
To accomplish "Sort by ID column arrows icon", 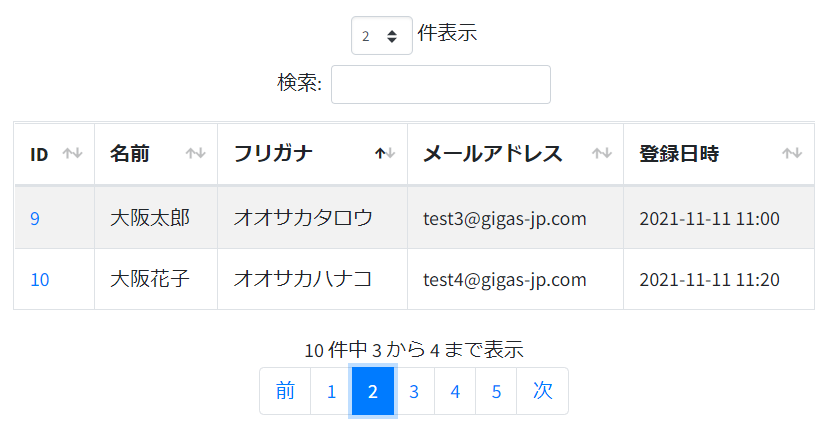I will (x=72, y=154).
